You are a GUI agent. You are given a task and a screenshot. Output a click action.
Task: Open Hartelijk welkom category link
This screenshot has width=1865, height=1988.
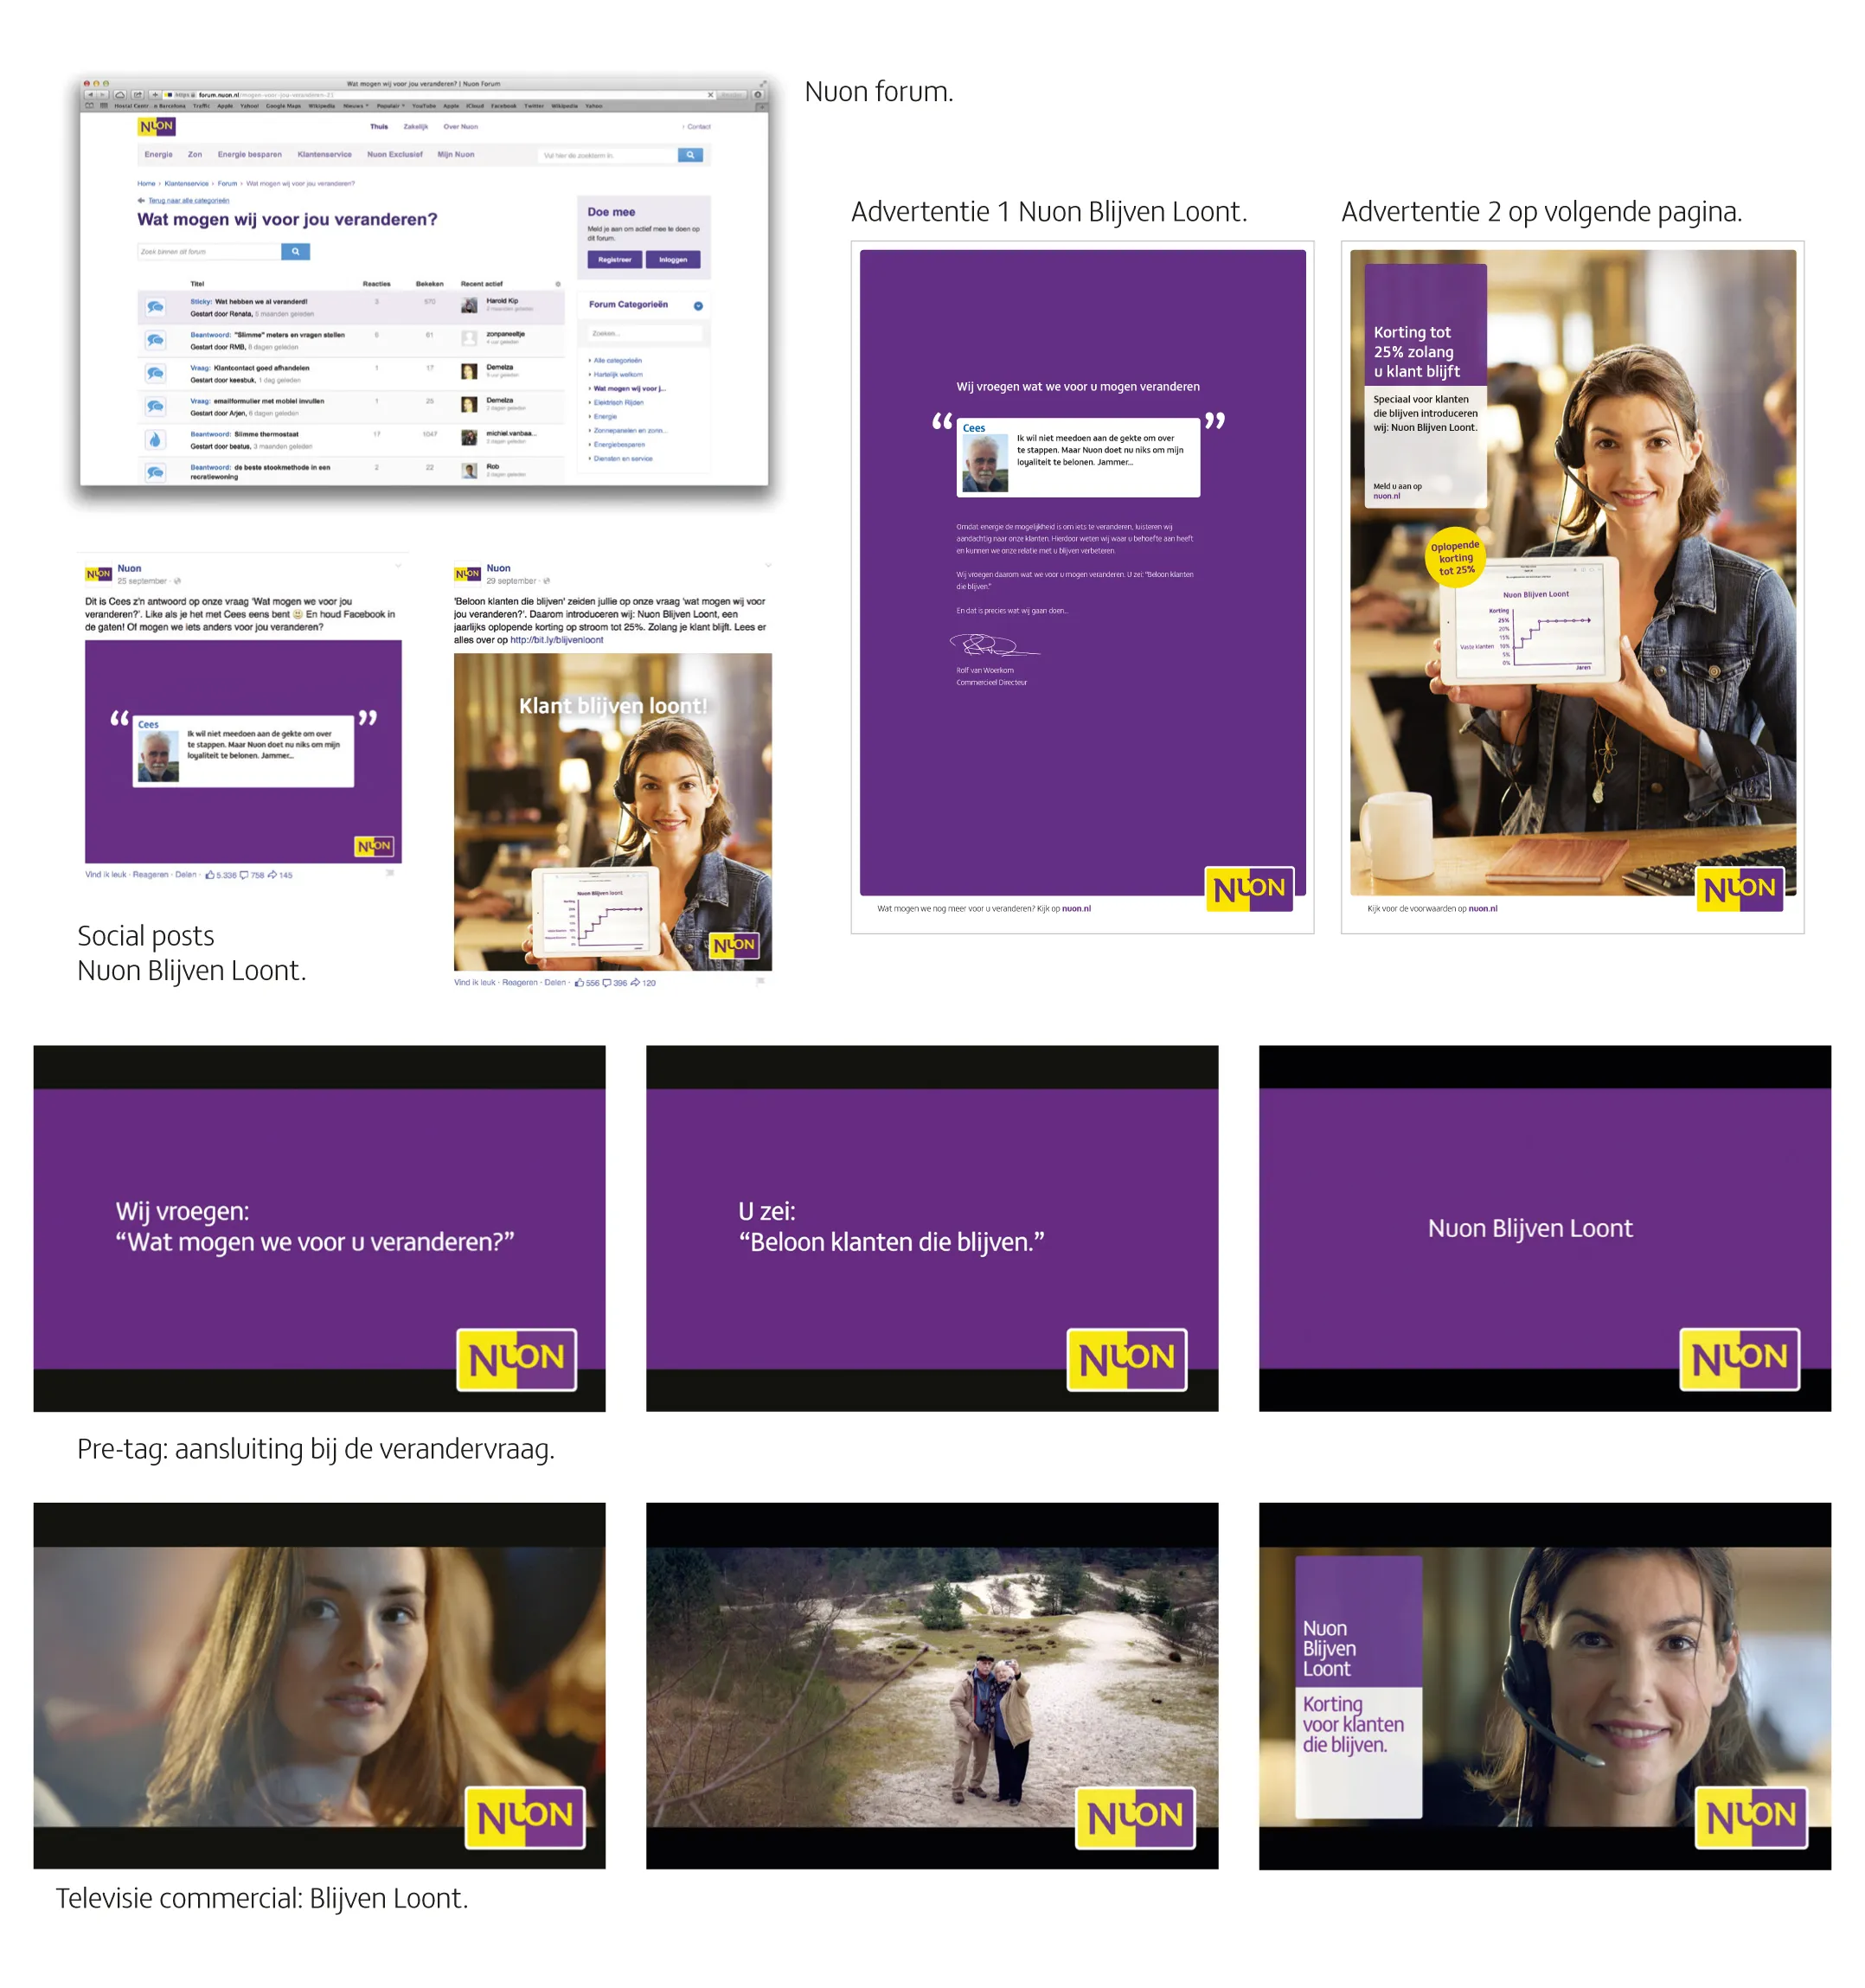coord(618,375)
